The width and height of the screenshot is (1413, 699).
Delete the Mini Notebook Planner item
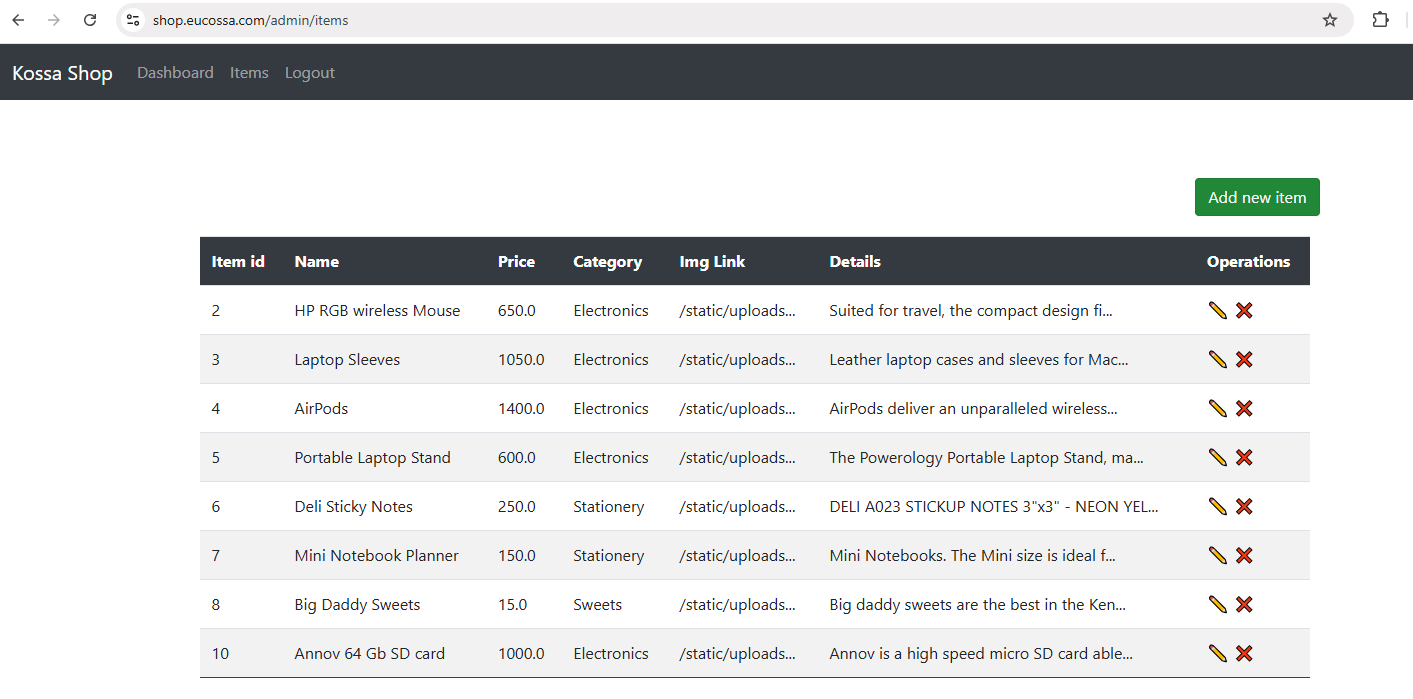click(x=1243, y=555)
